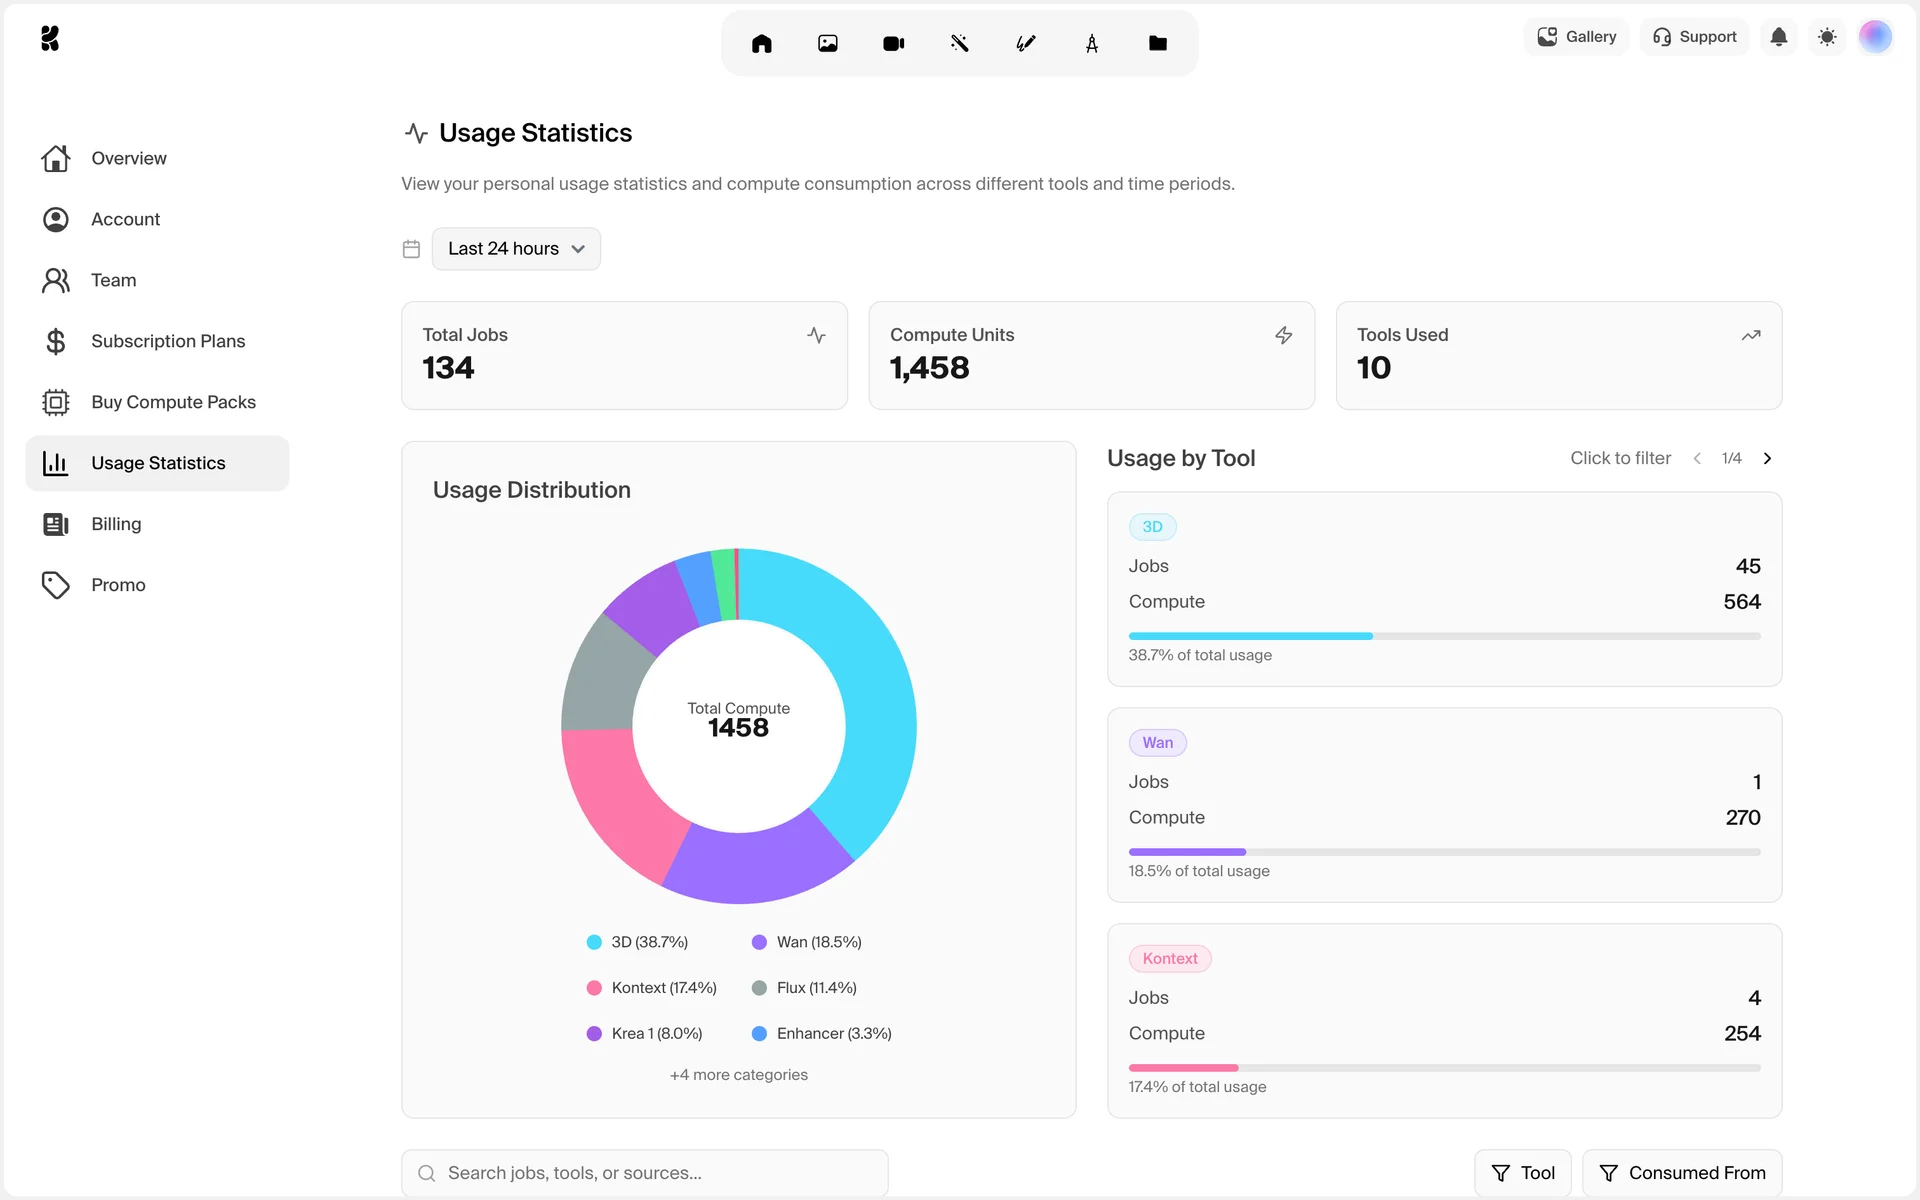Click the search jobs input field
The height and width of the screenshot is (1200, 1920).
pos(645,1173)
